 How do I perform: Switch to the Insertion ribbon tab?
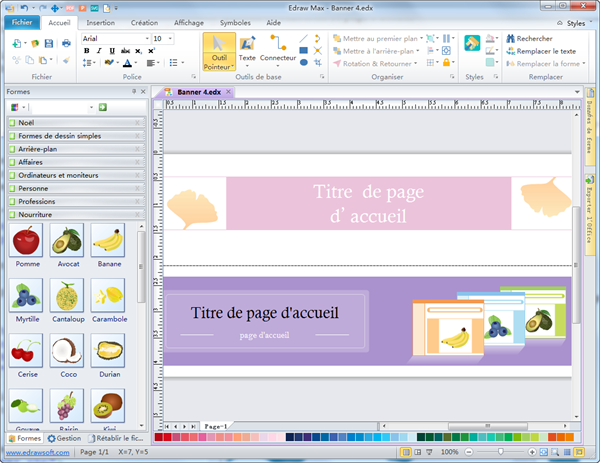tap(100, 21)
